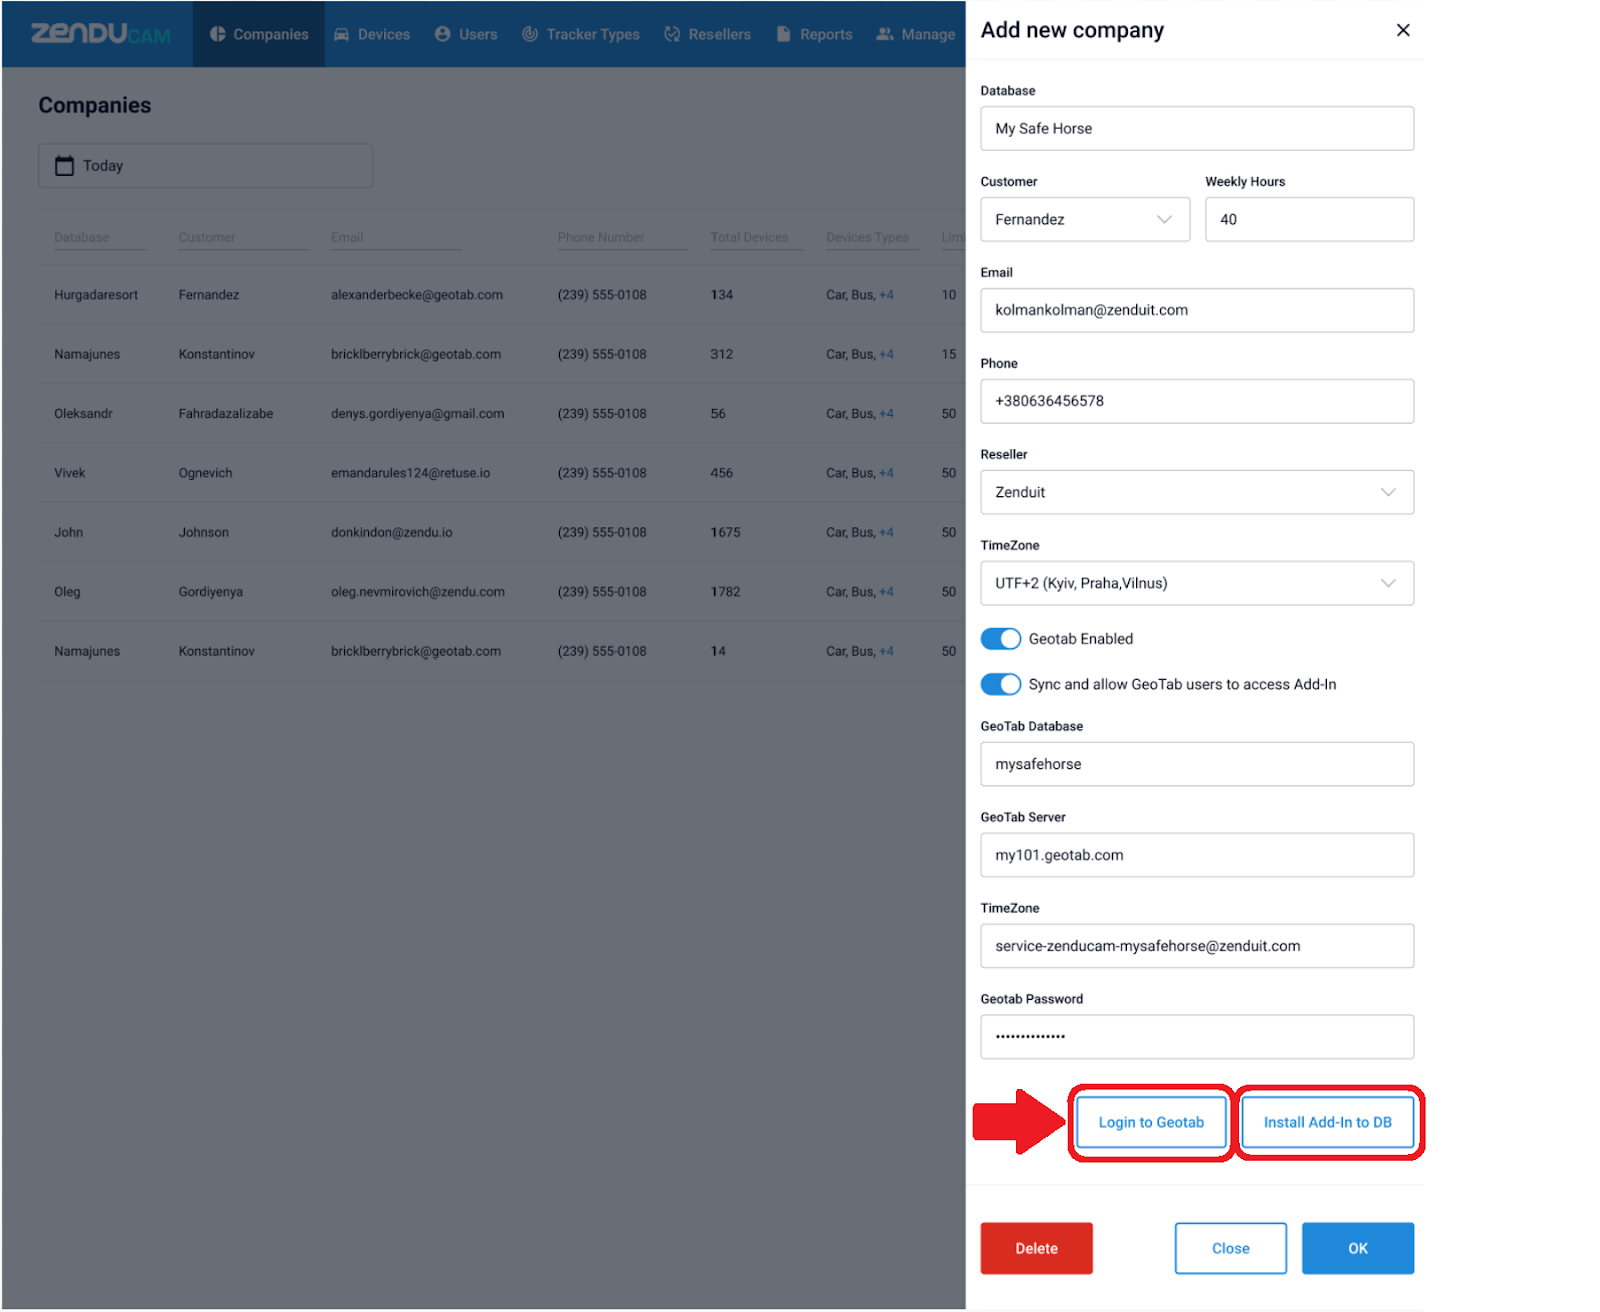The height and width of the screenshot is (1312, 1600).
Task: Click the calendar icon beside Today
Action: 64,165
